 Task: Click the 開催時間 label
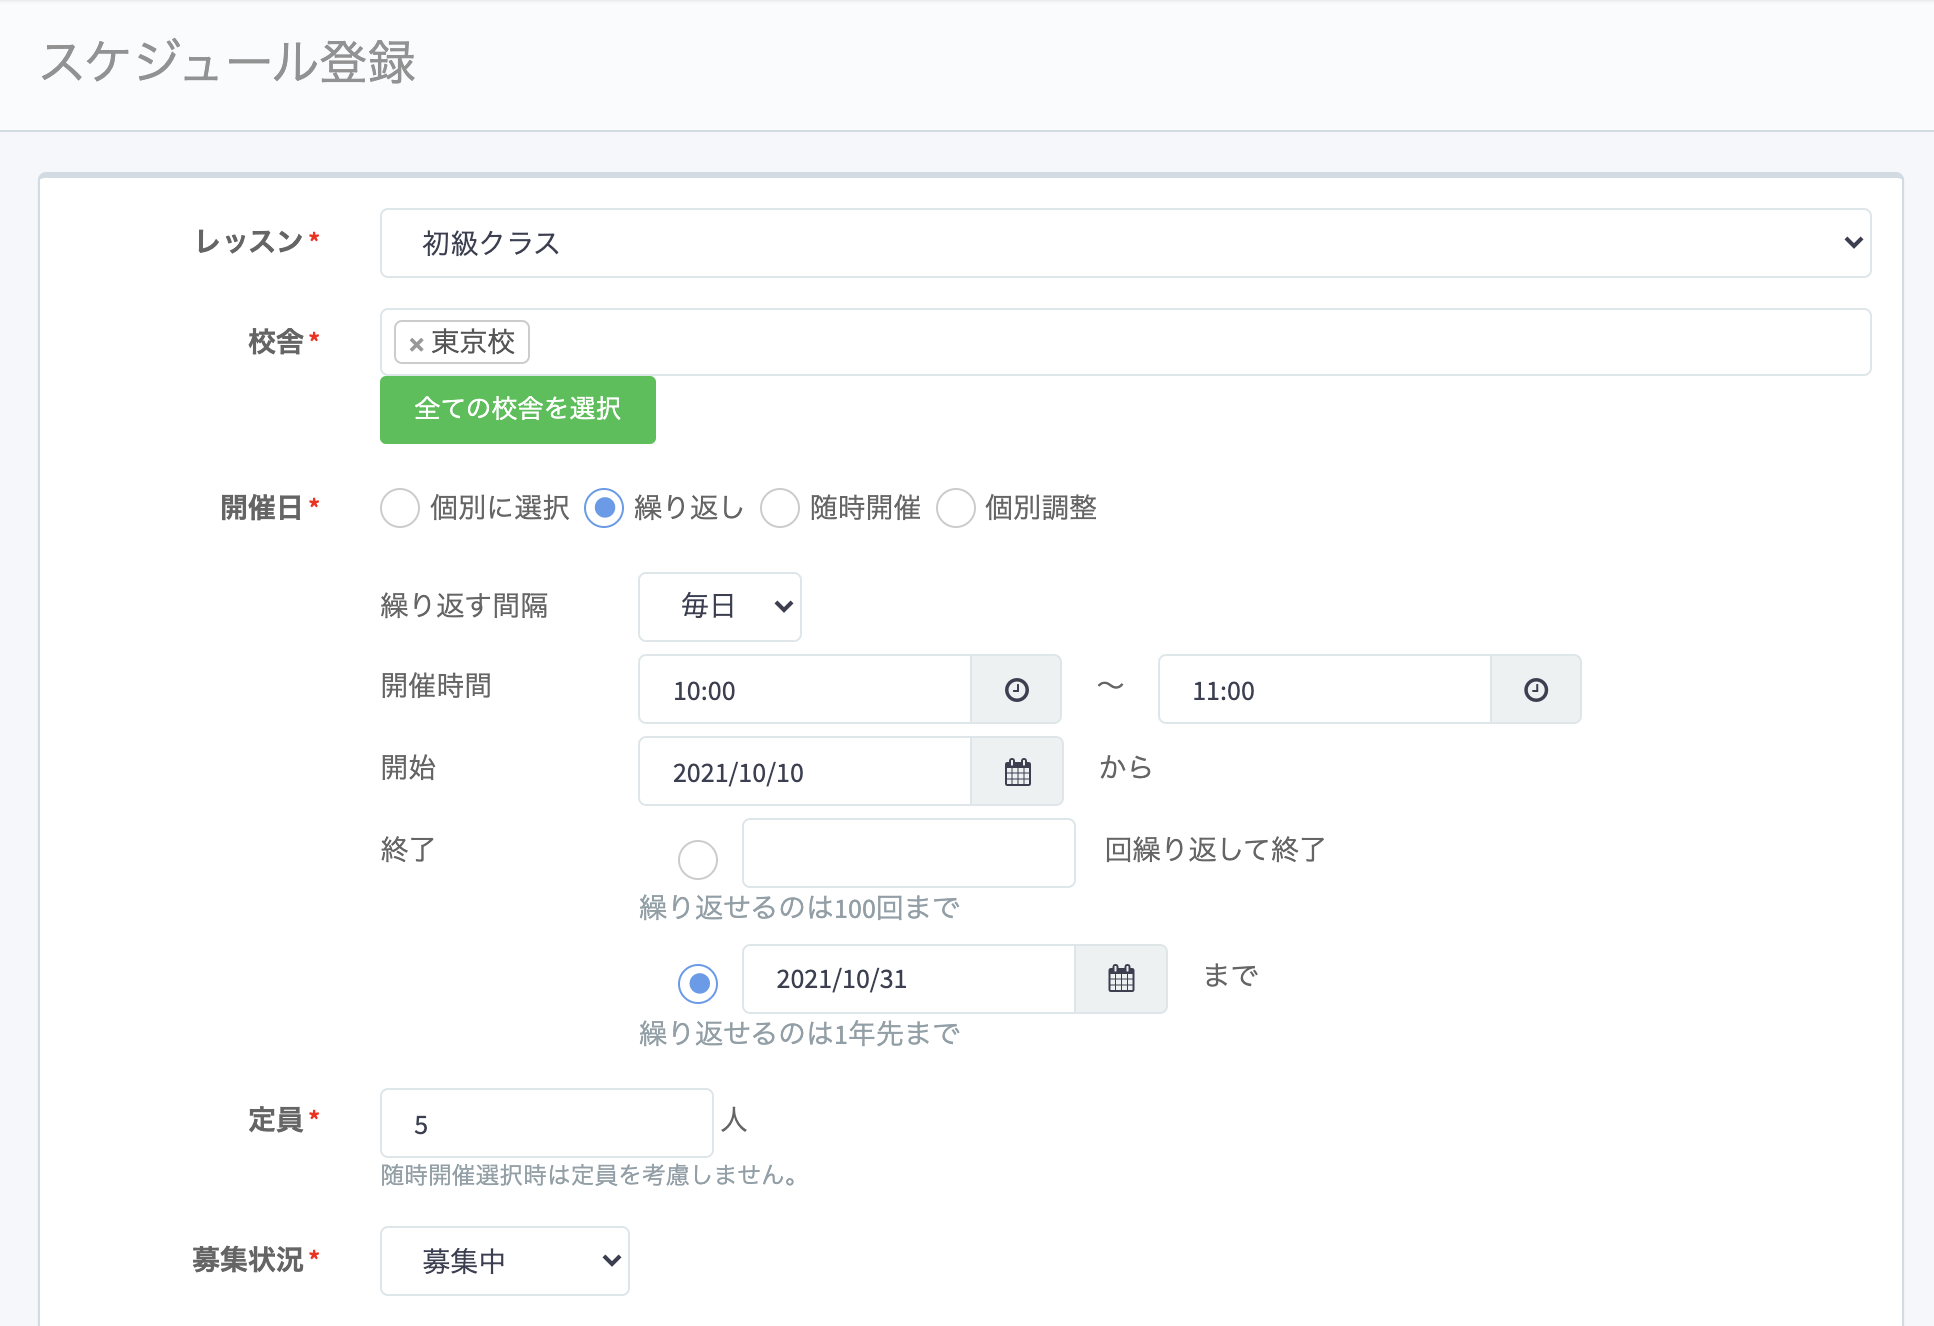coord(436,686)
